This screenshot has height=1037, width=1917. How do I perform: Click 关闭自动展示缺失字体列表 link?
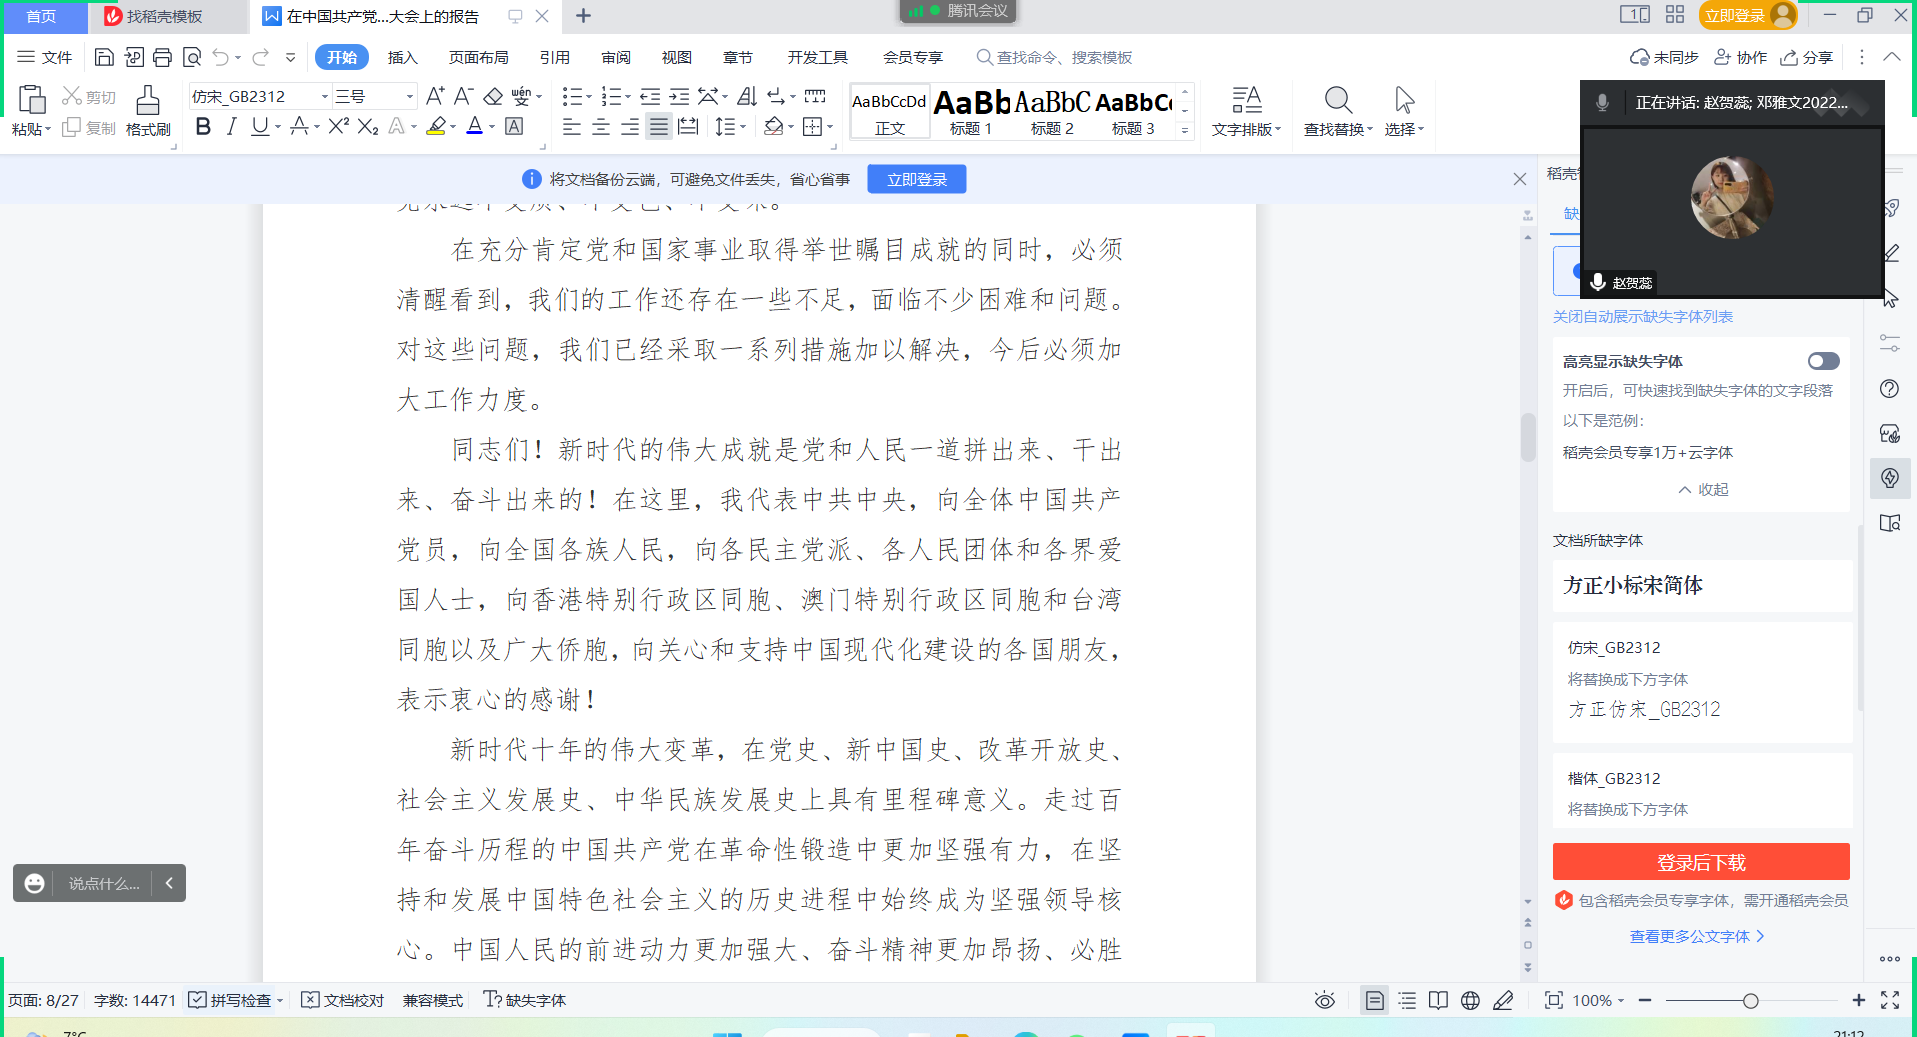pyautogui.click(x=1642, y=316)
